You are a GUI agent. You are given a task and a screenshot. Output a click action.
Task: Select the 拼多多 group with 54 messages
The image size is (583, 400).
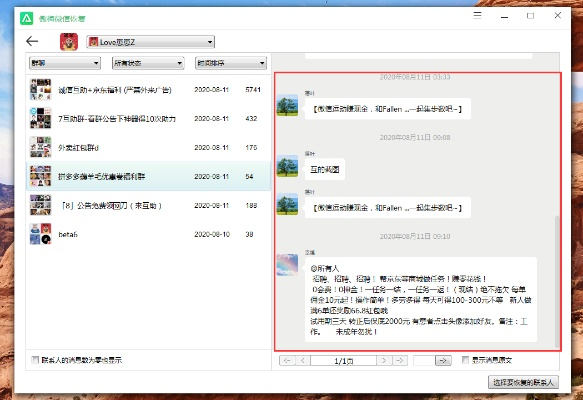[148, 176]
